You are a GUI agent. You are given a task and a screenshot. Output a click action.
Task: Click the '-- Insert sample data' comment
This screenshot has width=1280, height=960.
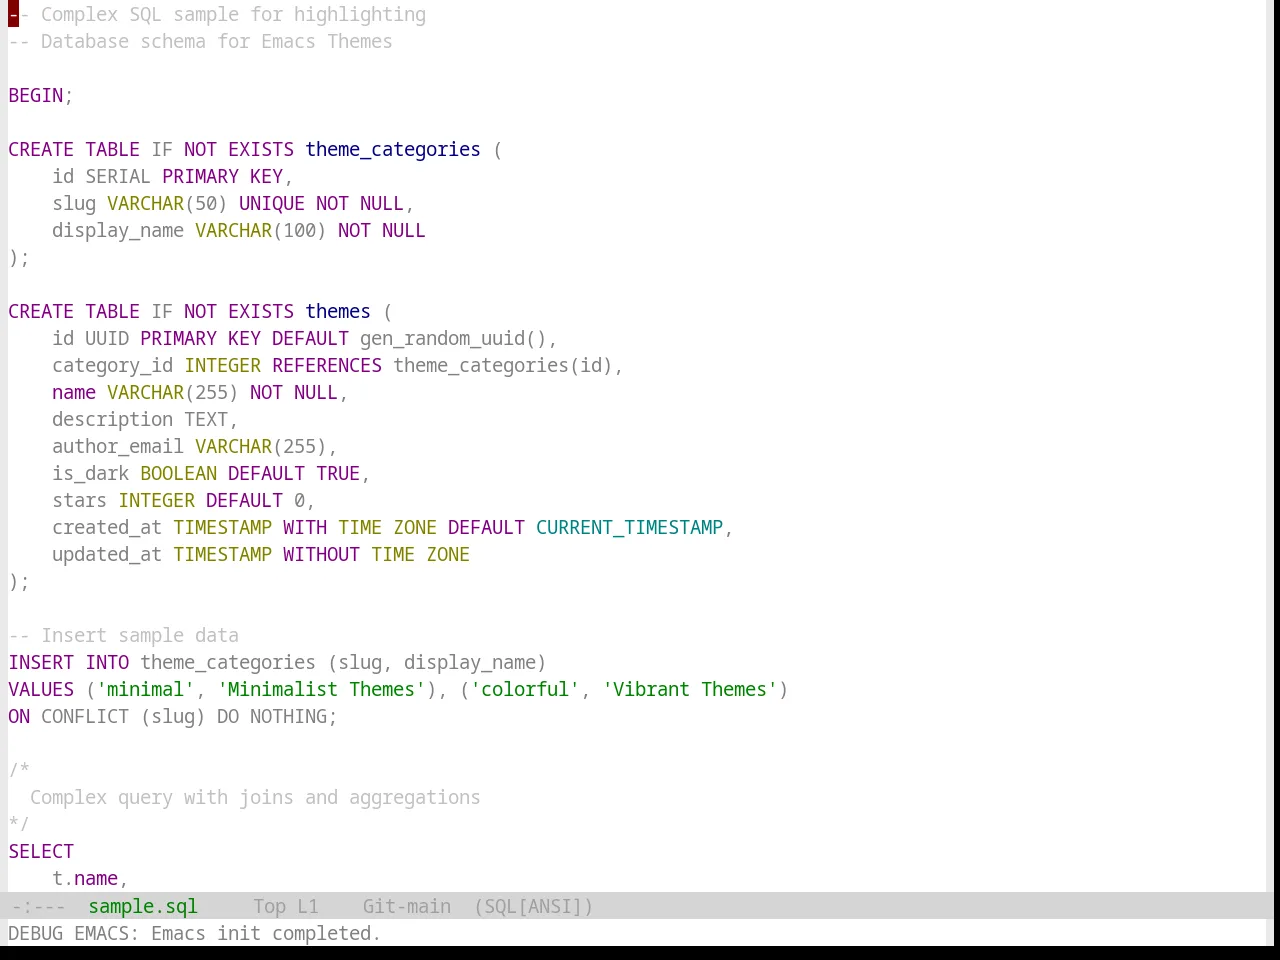click(124, 635)
